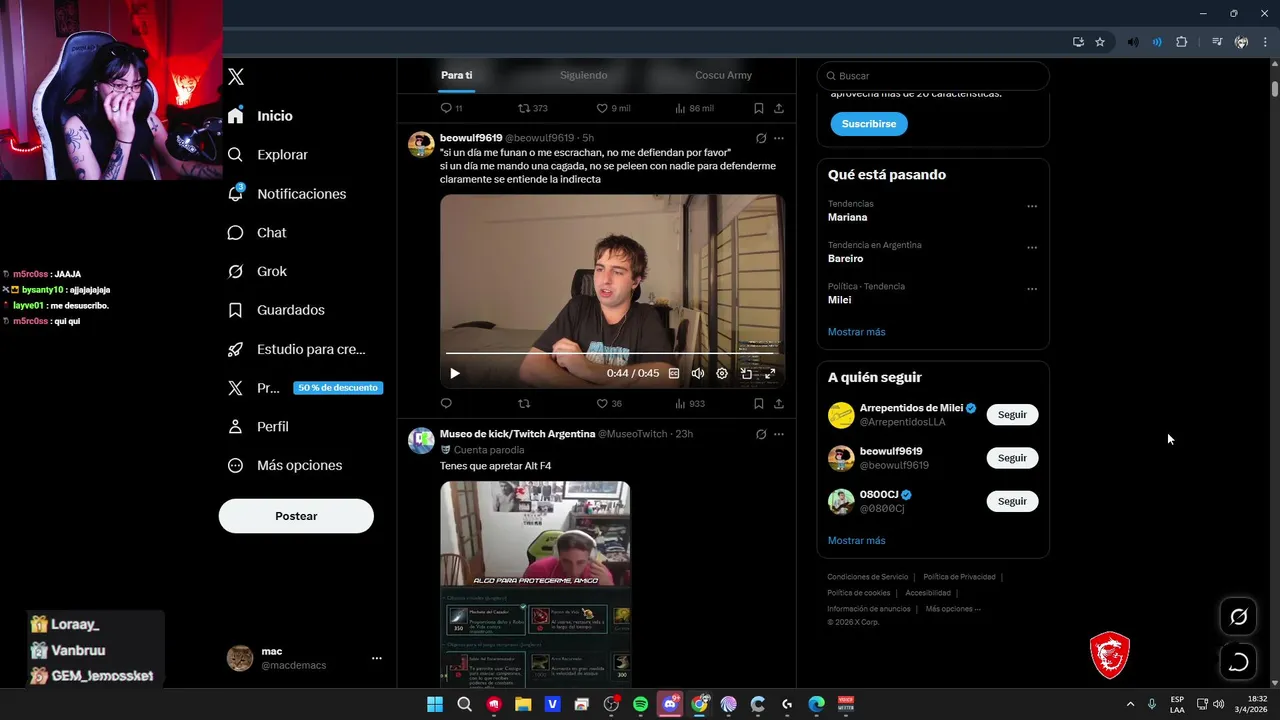The image size is (1280, 720).
Task: Open more options on beowulf9619 post
Action: pyautogui.click(x=779, y=138)
